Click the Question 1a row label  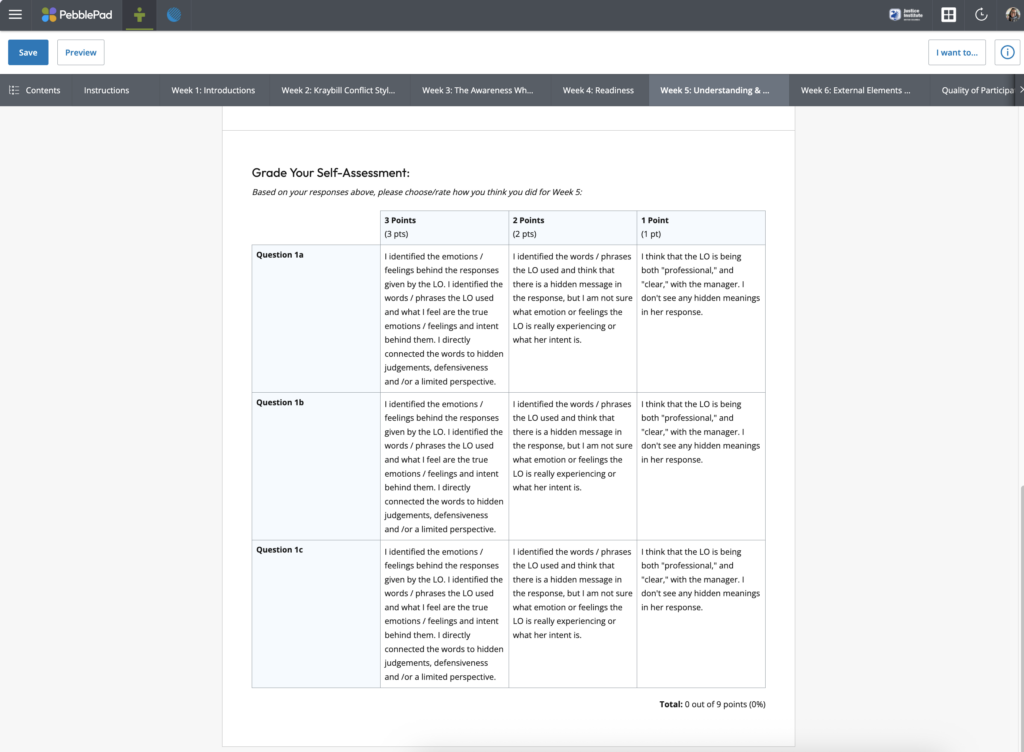point(280,255)
